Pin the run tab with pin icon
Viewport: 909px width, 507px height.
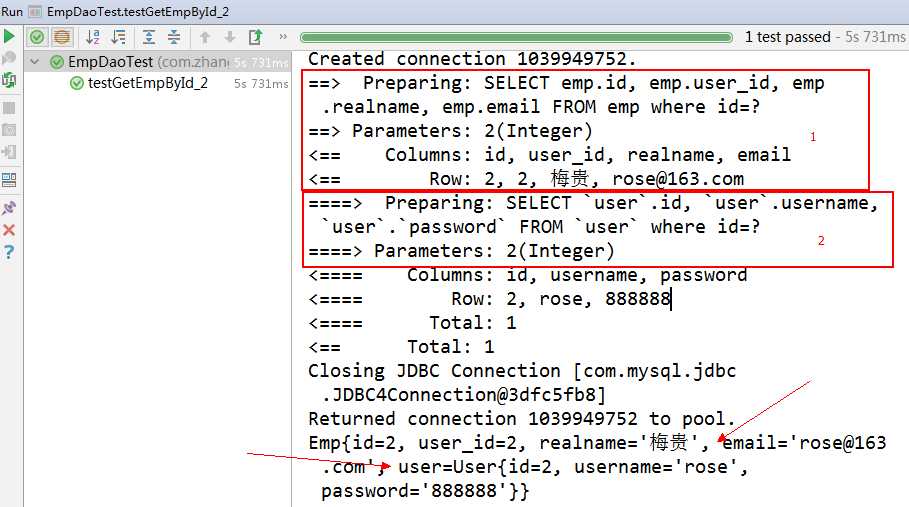coord(9,208)
